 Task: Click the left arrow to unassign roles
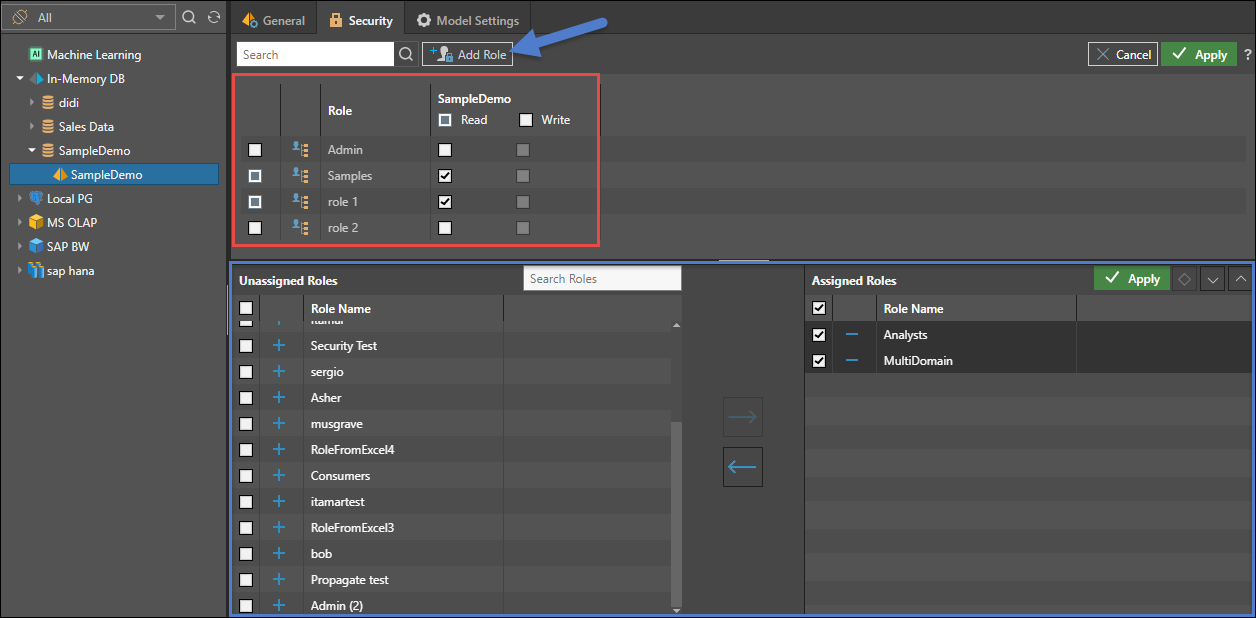pos(742,467)
